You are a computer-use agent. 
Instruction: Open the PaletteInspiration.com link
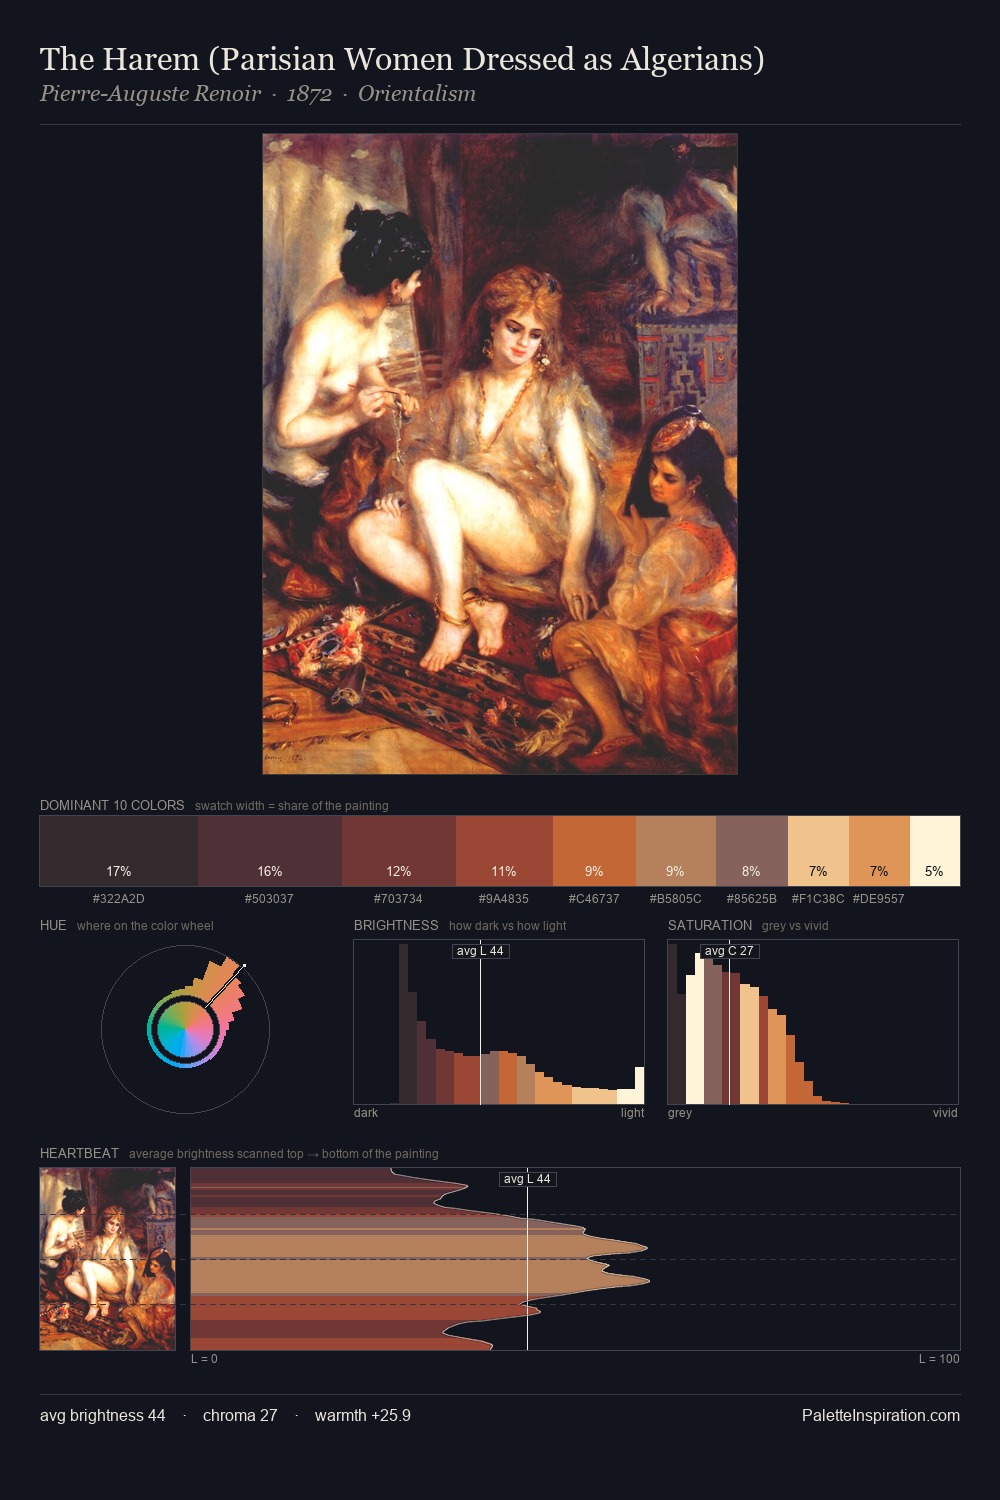point(881,1416)
